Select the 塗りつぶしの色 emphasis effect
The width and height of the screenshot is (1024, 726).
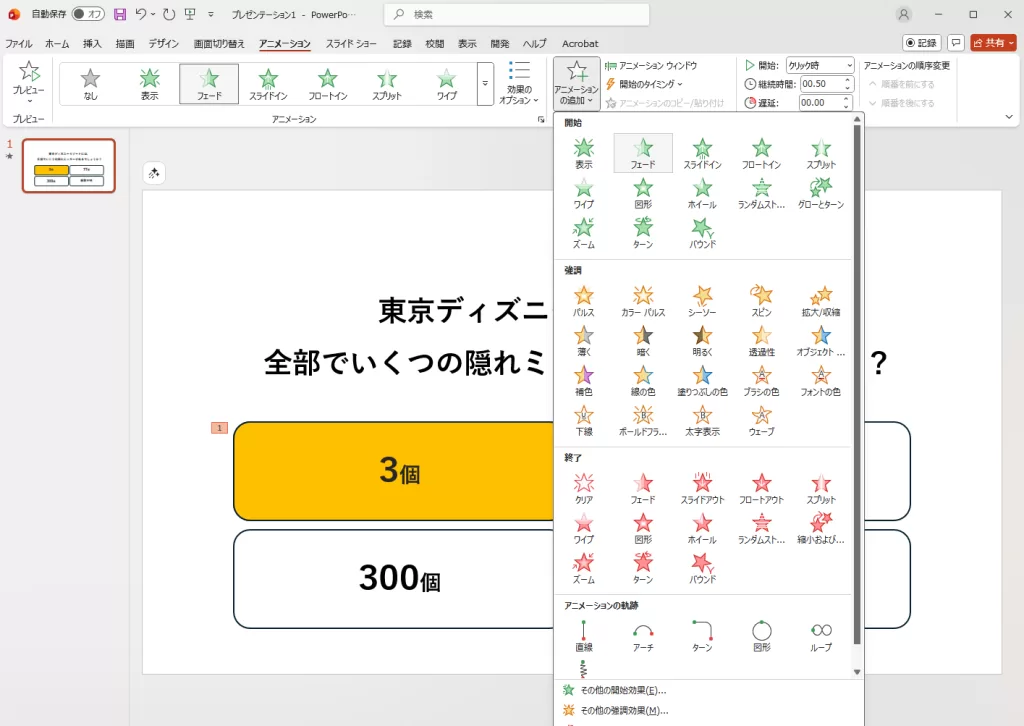(x=702, y=379)
